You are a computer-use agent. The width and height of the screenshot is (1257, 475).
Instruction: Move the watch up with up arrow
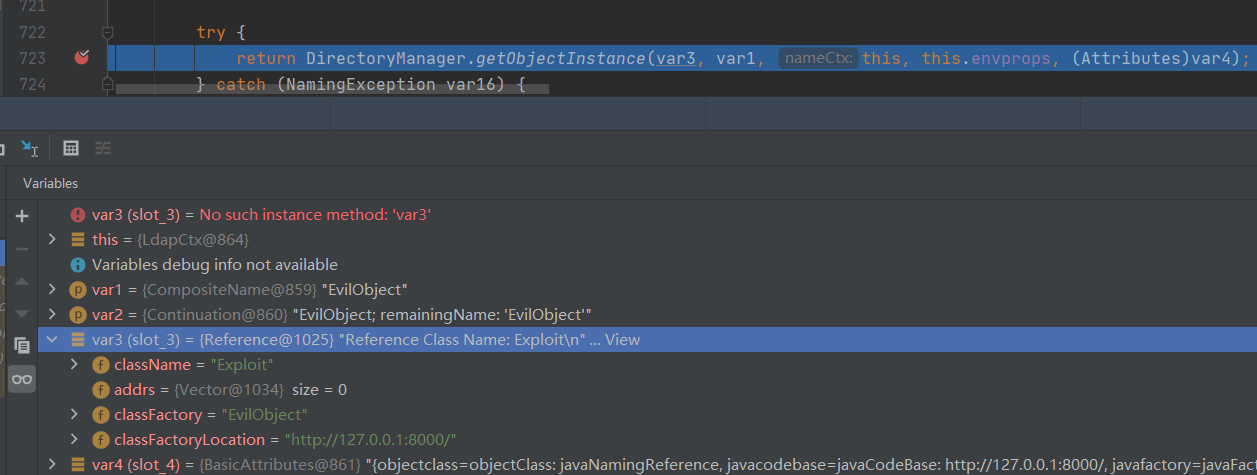pos(22,281)
